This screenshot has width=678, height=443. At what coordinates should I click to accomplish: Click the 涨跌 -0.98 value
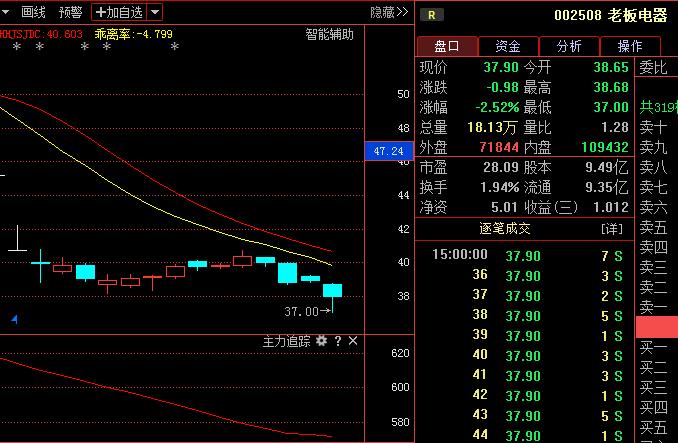click(502, 87)
